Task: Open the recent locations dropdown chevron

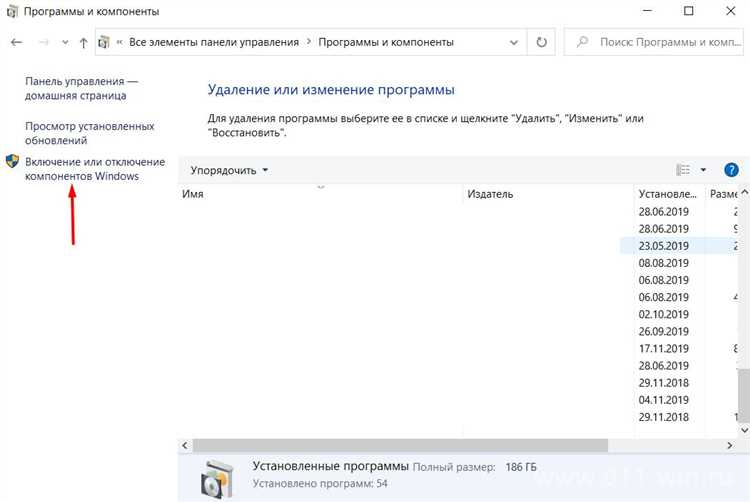Action: (x=64, y=43)
